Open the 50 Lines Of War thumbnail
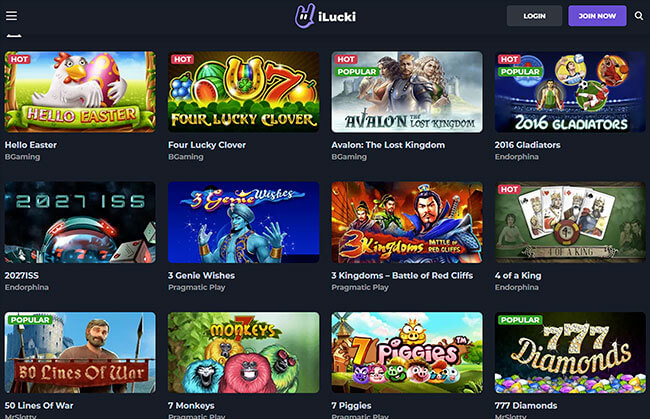 click(x=80, y=353)
